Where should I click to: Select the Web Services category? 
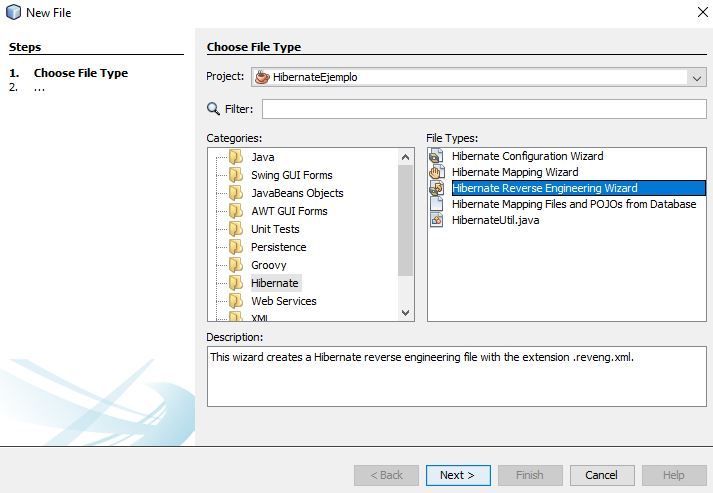283,301
